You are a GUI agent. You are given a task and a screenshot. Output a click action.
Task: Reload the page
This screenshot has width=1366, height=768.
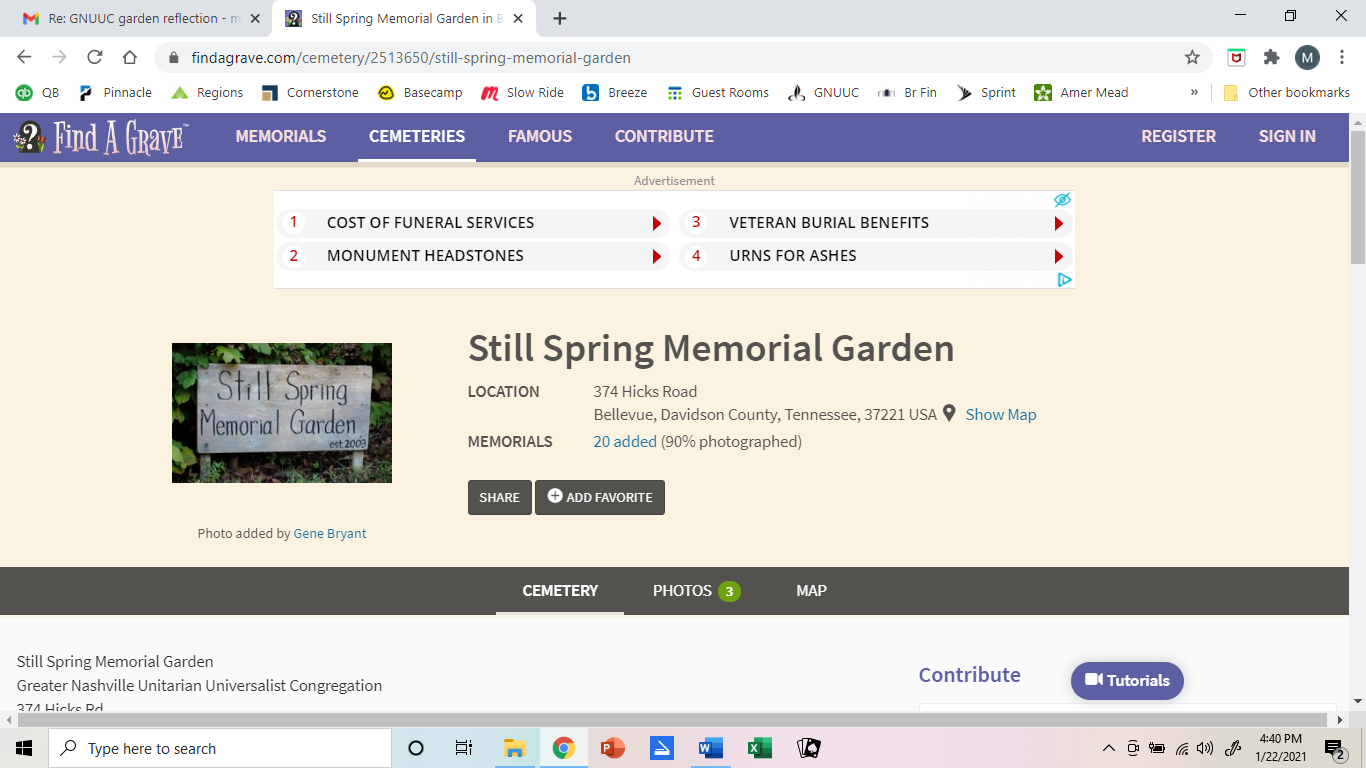(95, 57)
